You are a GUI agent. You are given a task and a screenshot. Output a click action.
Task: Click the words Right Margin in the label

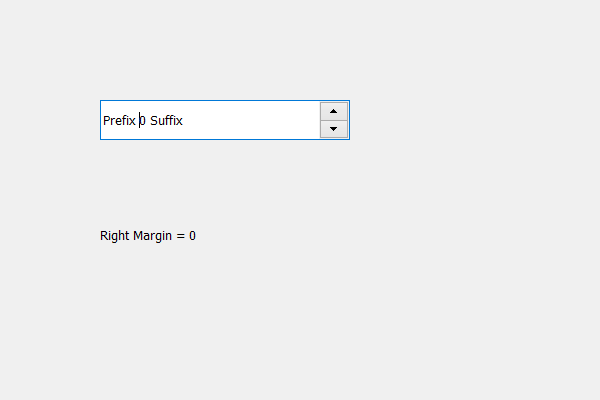click(136, 236)
